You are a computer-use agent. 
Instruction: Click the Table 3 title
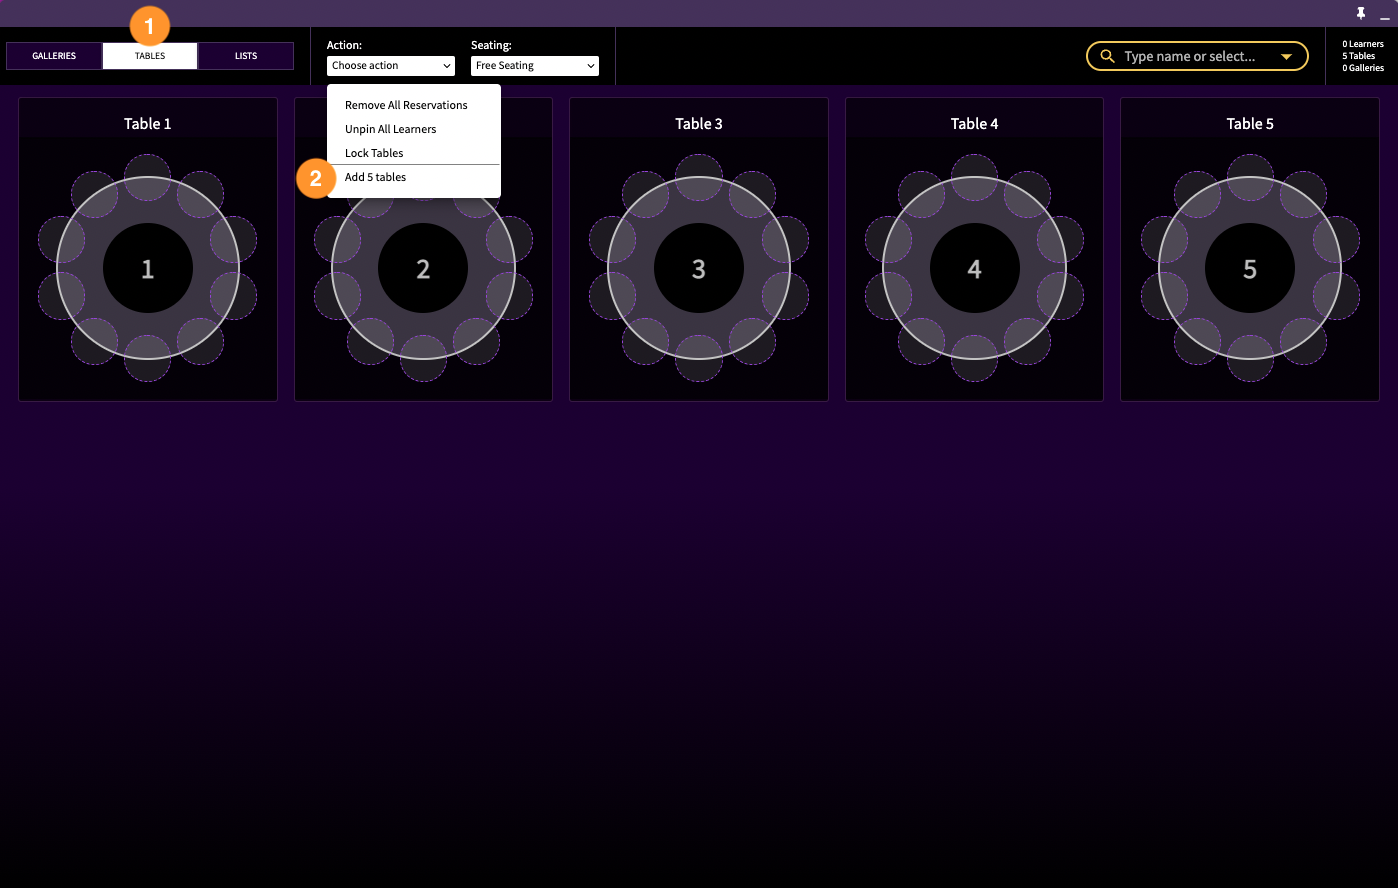tap(699, 124)
